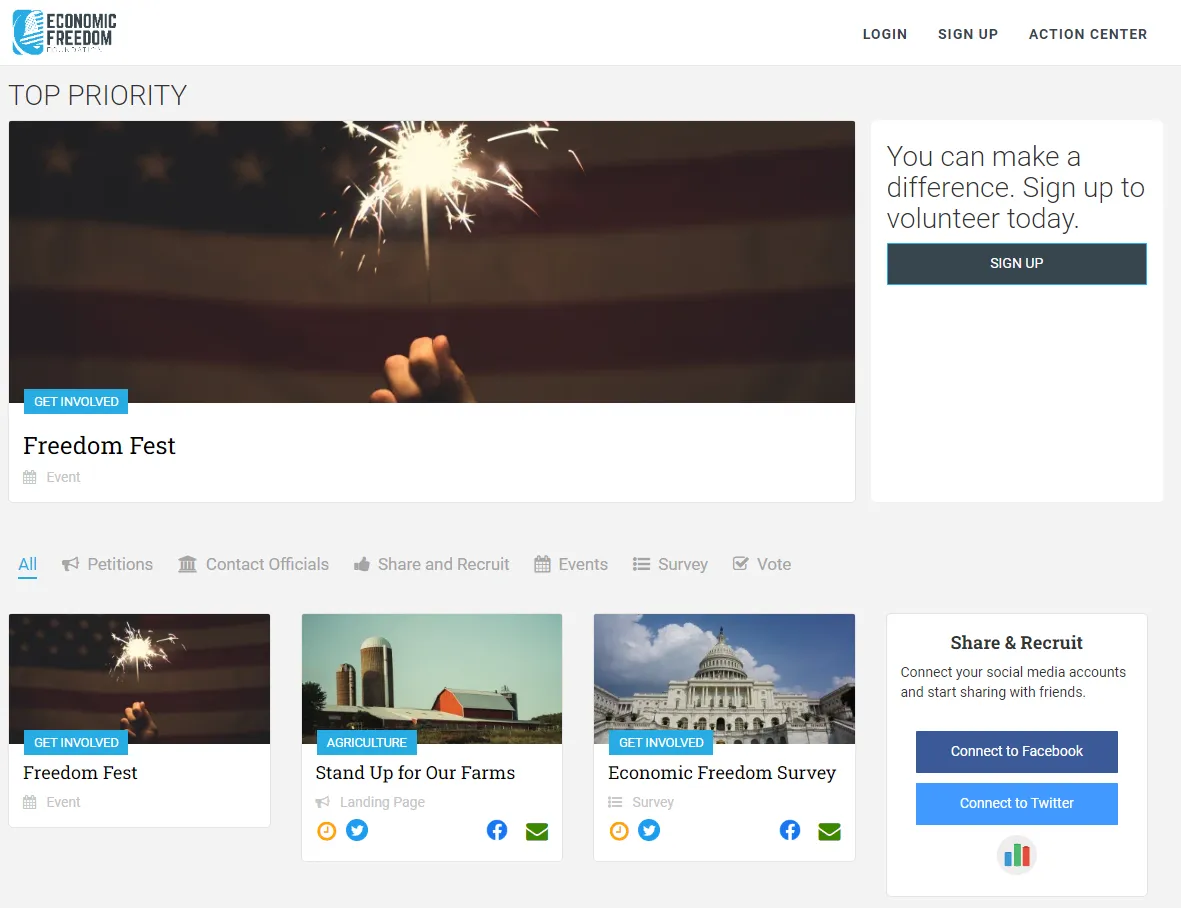Click Connect to Facebook button
This screenshot has width=1181, height=908.
[1017, 751]
